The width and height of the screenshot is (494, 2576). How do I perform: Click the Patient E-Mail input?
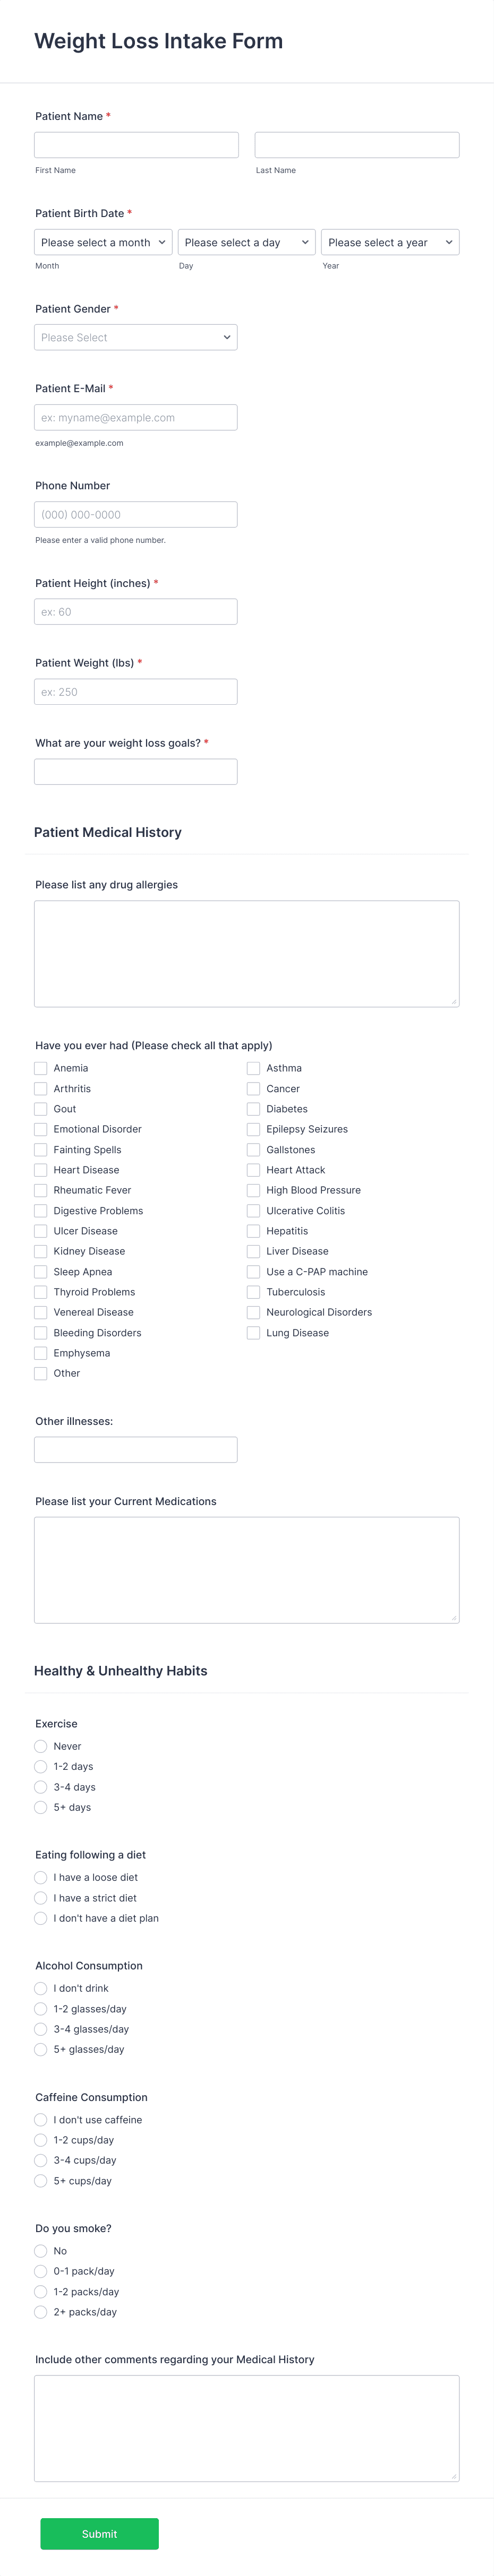click(136, 417)
